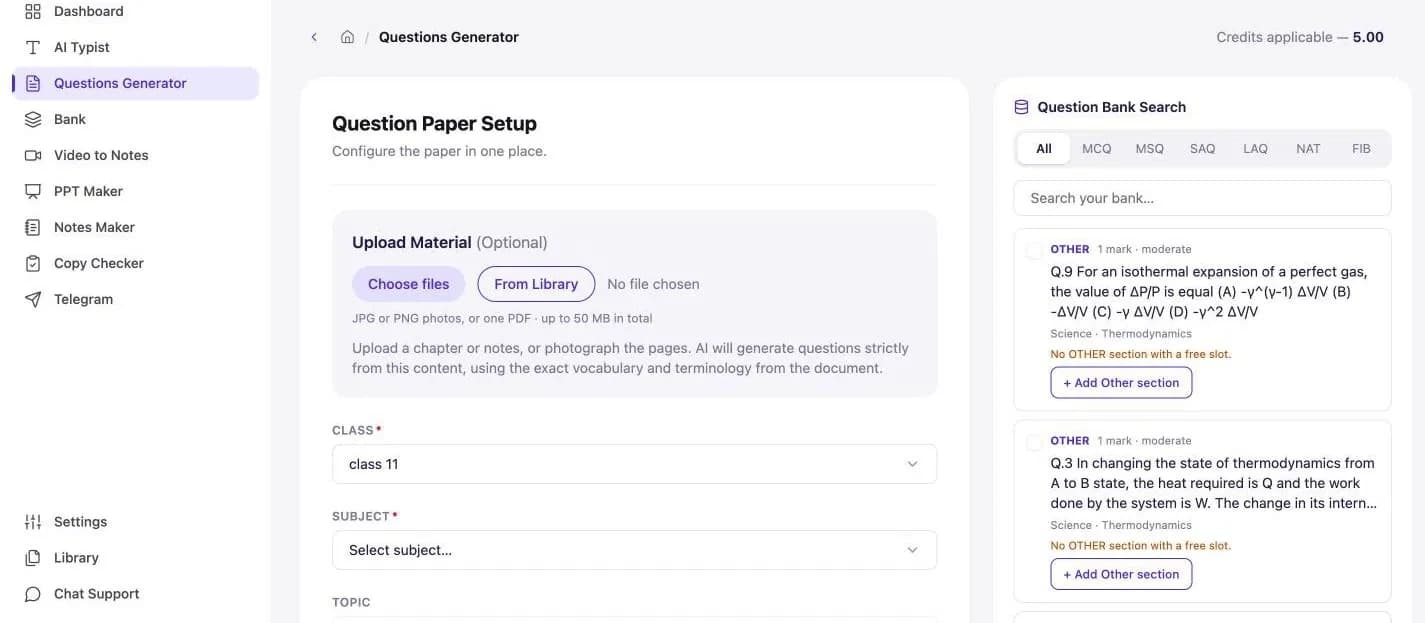Click the Library book icon
1425x623 pixels.
tap(33, 558)
